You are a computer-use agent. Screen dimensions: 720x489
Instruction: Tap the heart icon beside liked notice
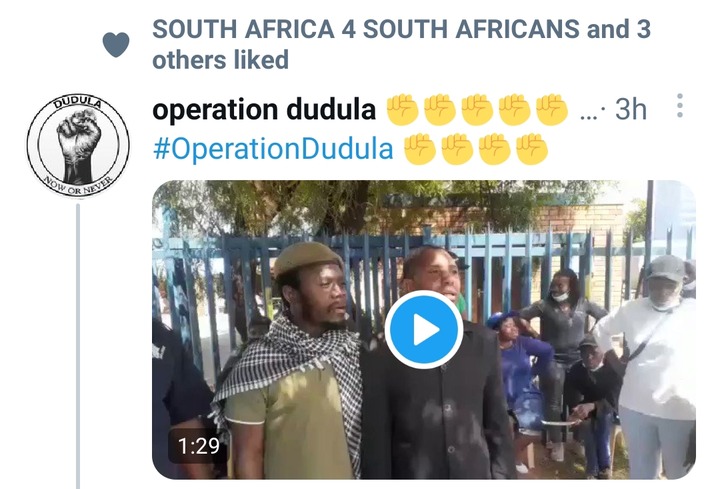(116, 45)
